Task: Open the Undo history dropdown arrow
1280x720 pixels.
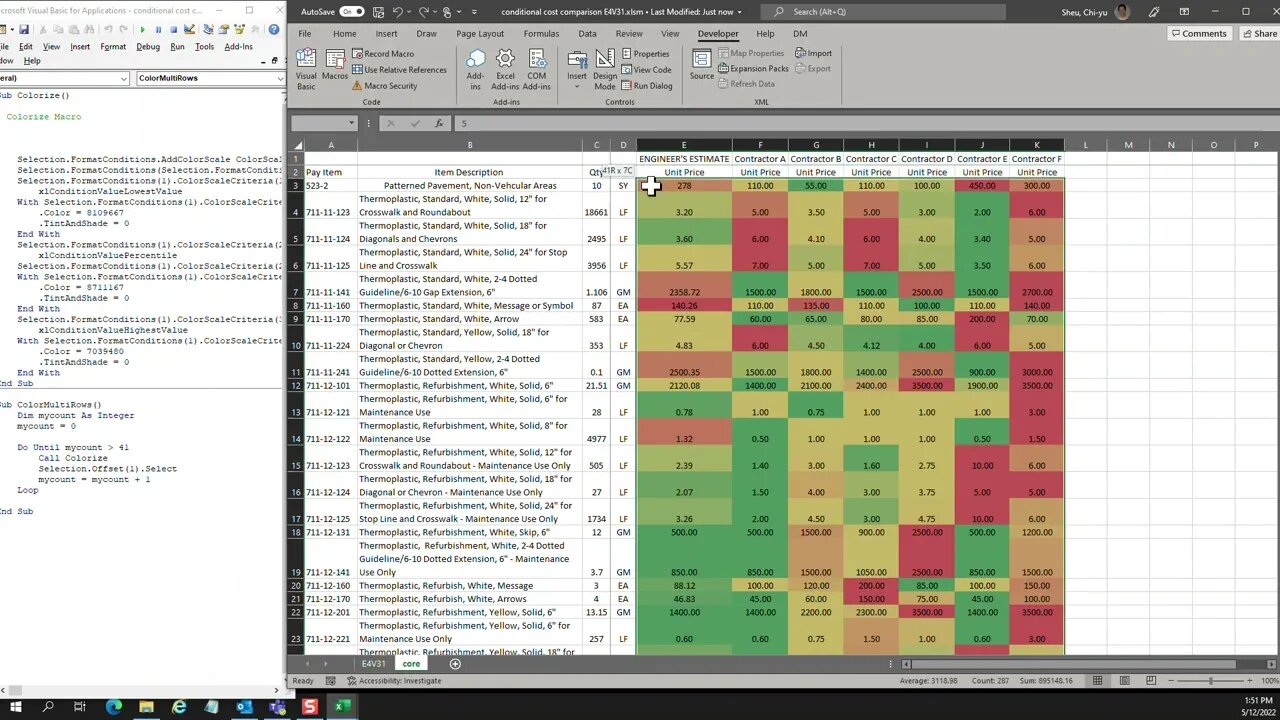Action: pyautogui.click(x=410, y=12)
